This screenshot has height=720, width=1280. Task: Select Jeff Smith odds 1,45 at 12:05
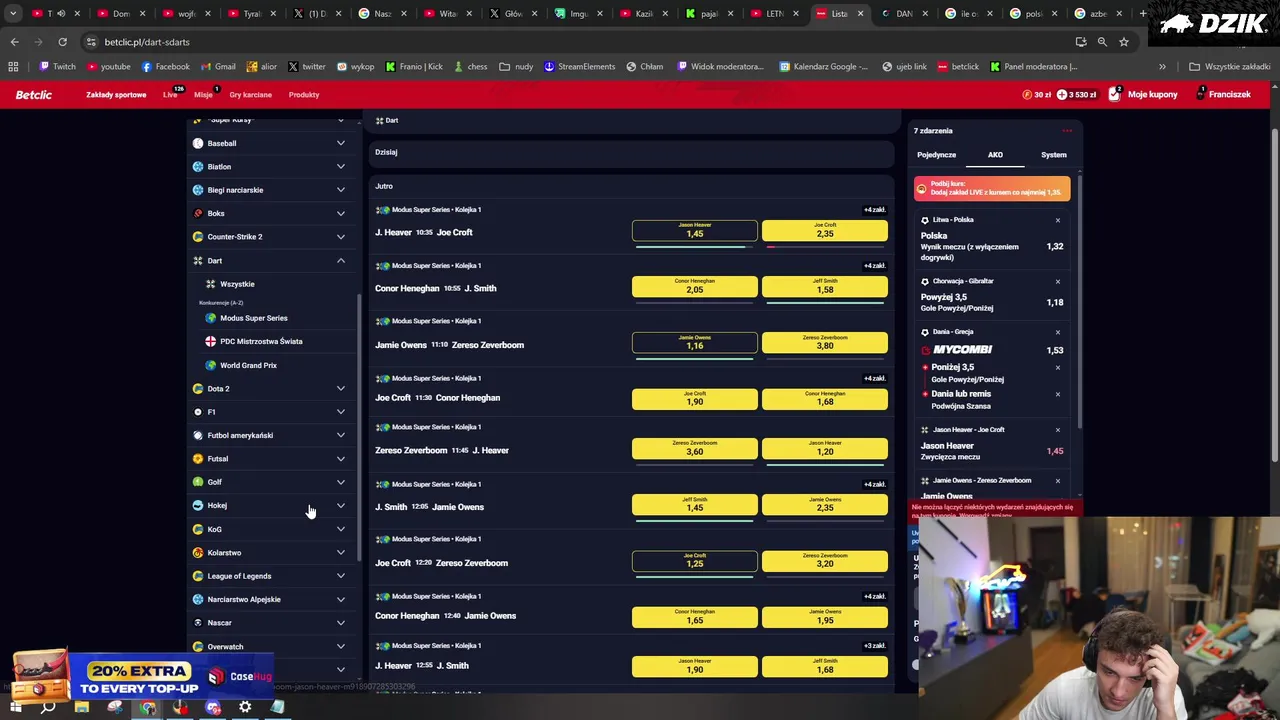[x=694, y=505]
